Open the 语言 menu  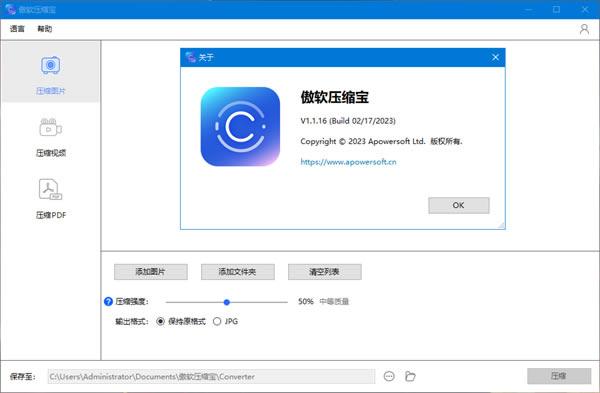(17, 29)
